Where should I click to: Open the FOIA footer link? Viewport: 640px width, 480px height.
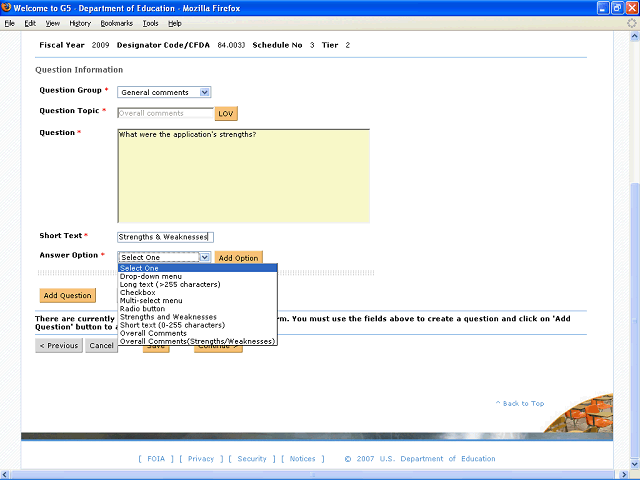click(156, 459)
